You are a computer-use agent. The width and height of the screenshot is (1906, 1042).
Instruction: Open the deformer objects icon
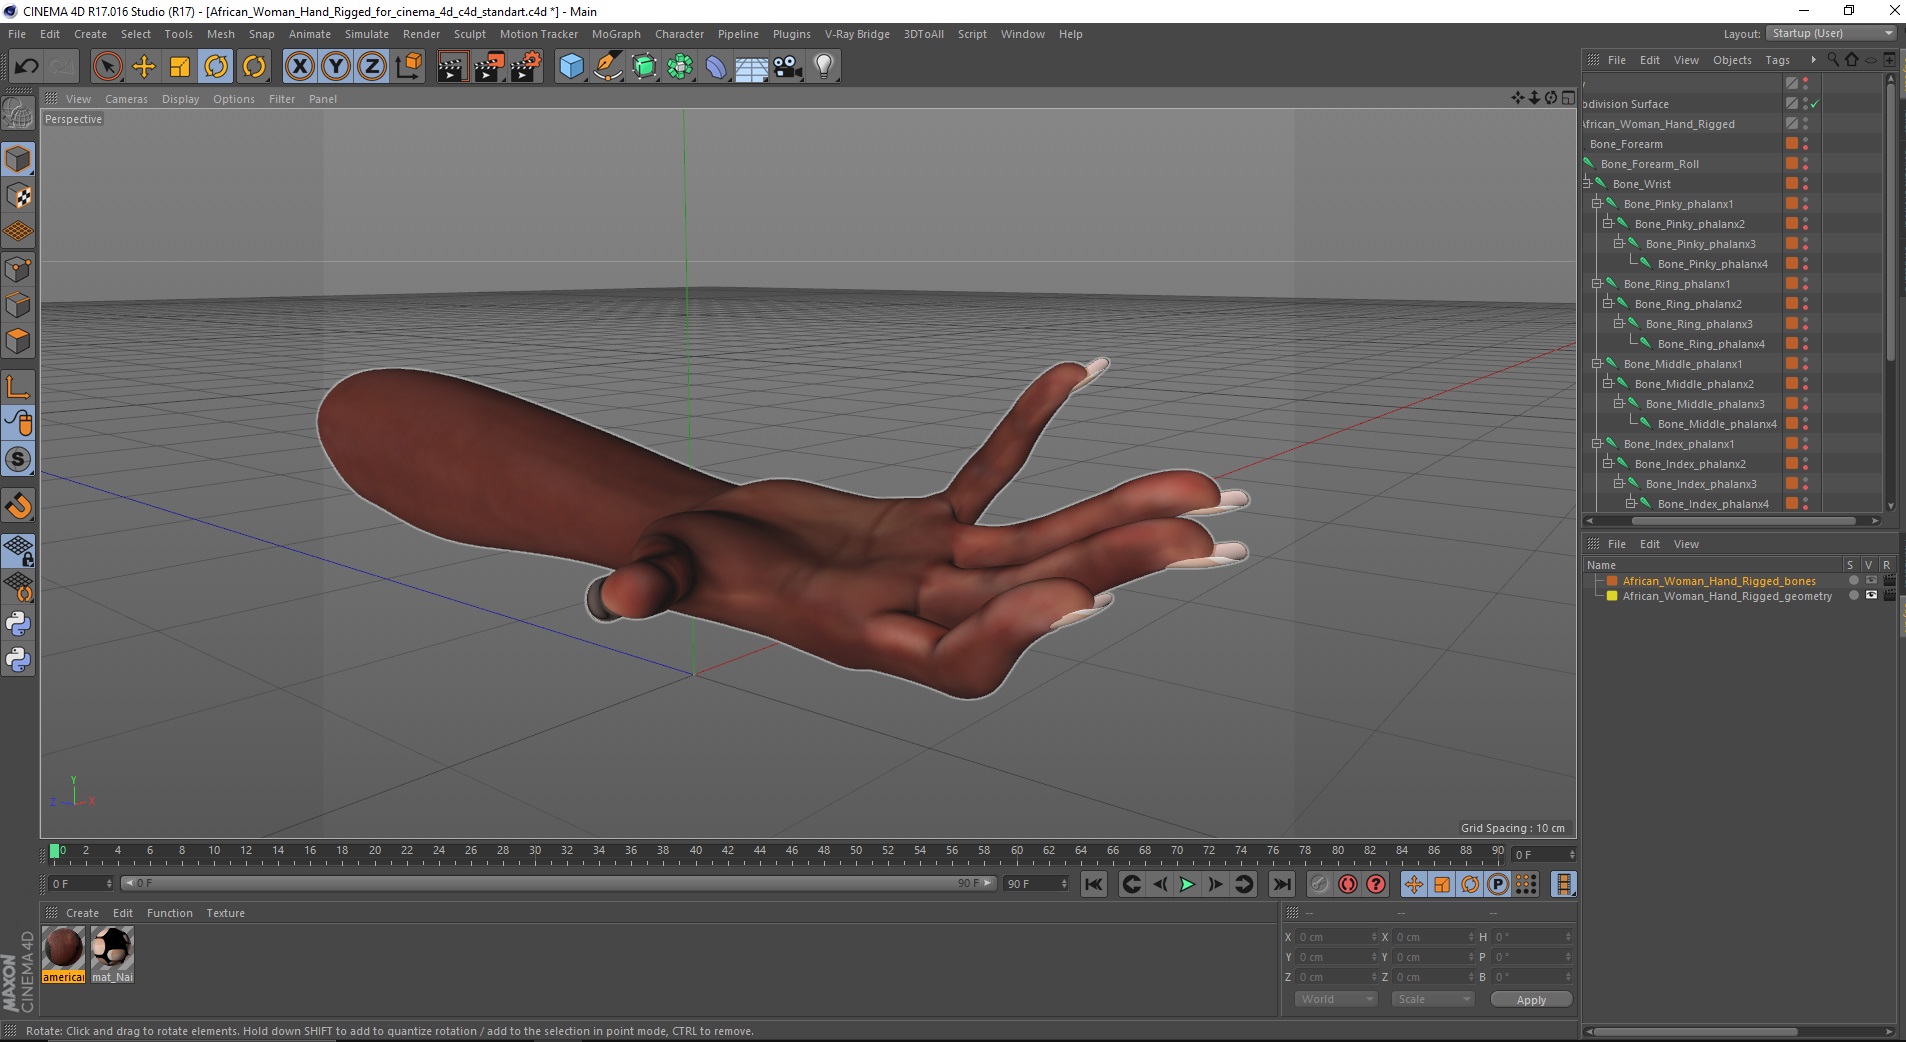(716, 66)
